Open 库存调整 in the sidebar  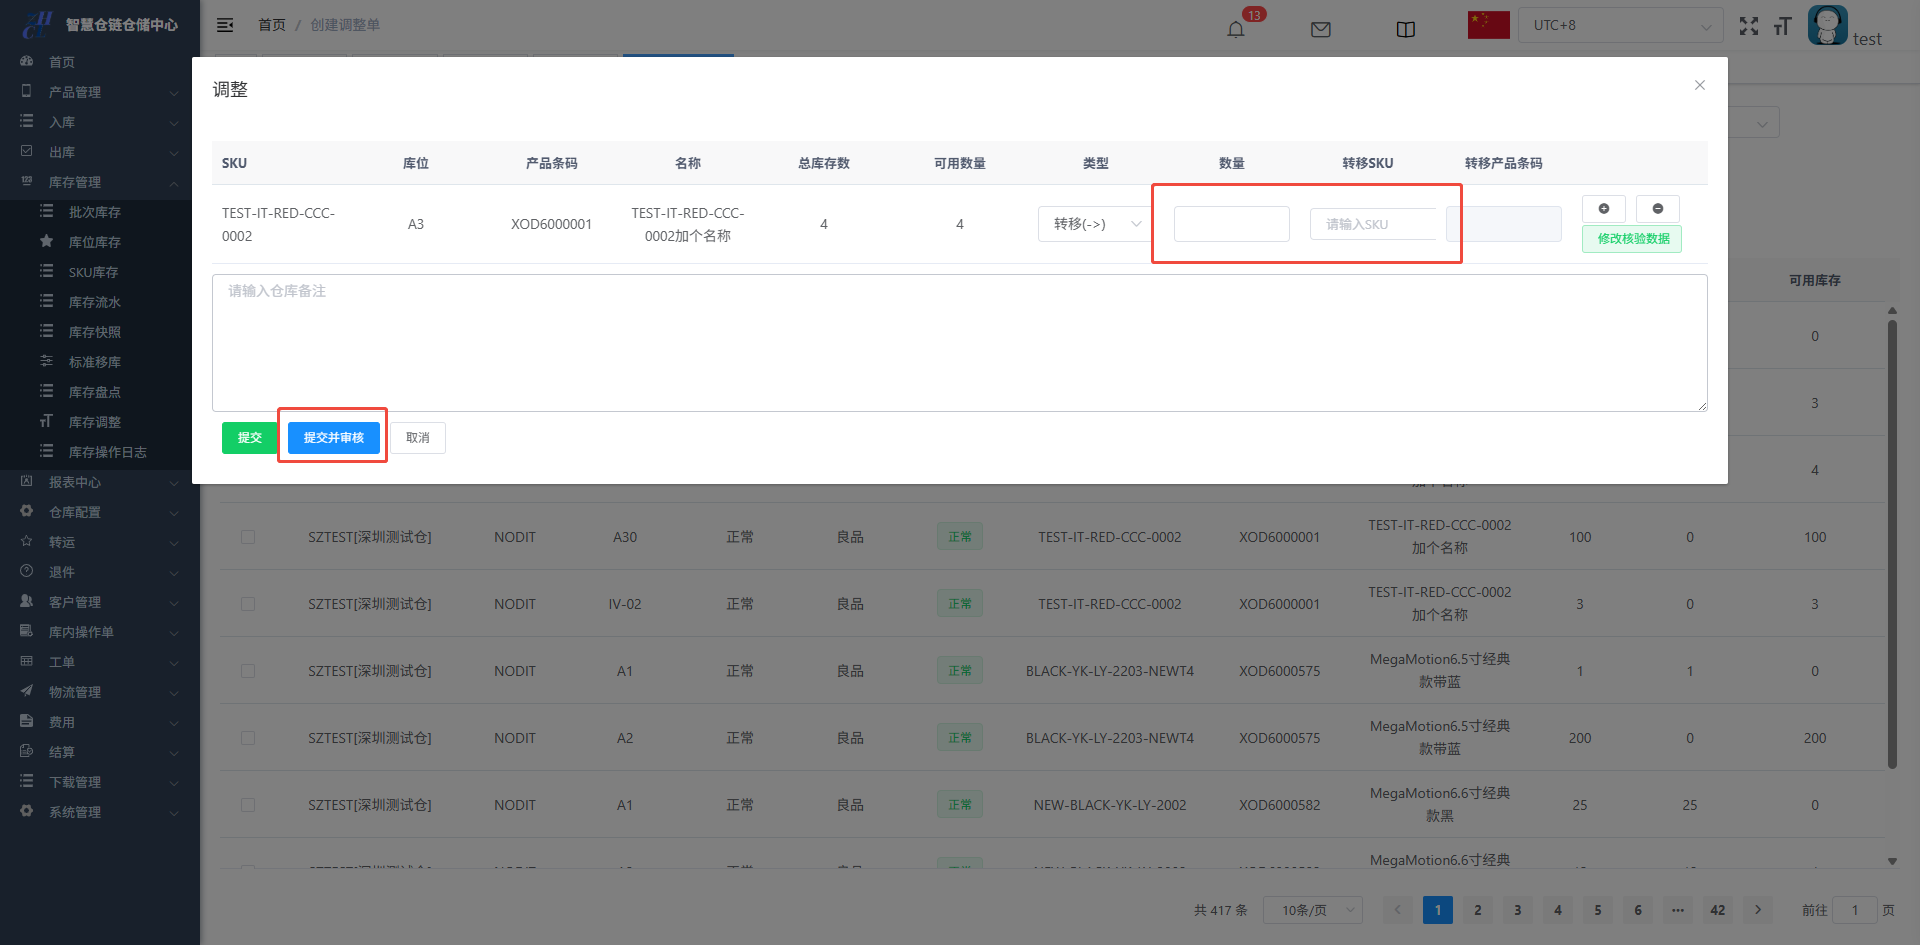94,422
